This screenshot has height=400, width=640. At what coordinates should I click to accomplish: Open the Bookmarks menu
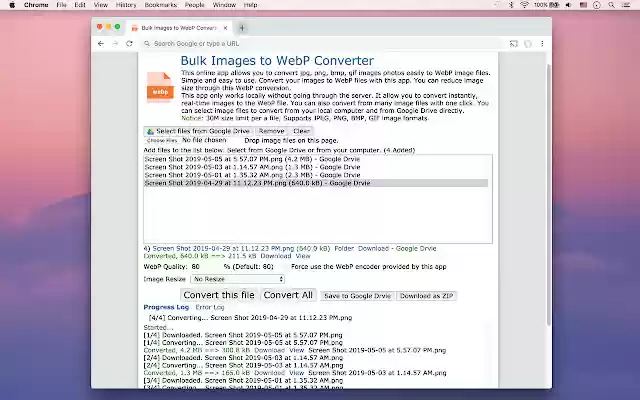[x=160, y=5]
